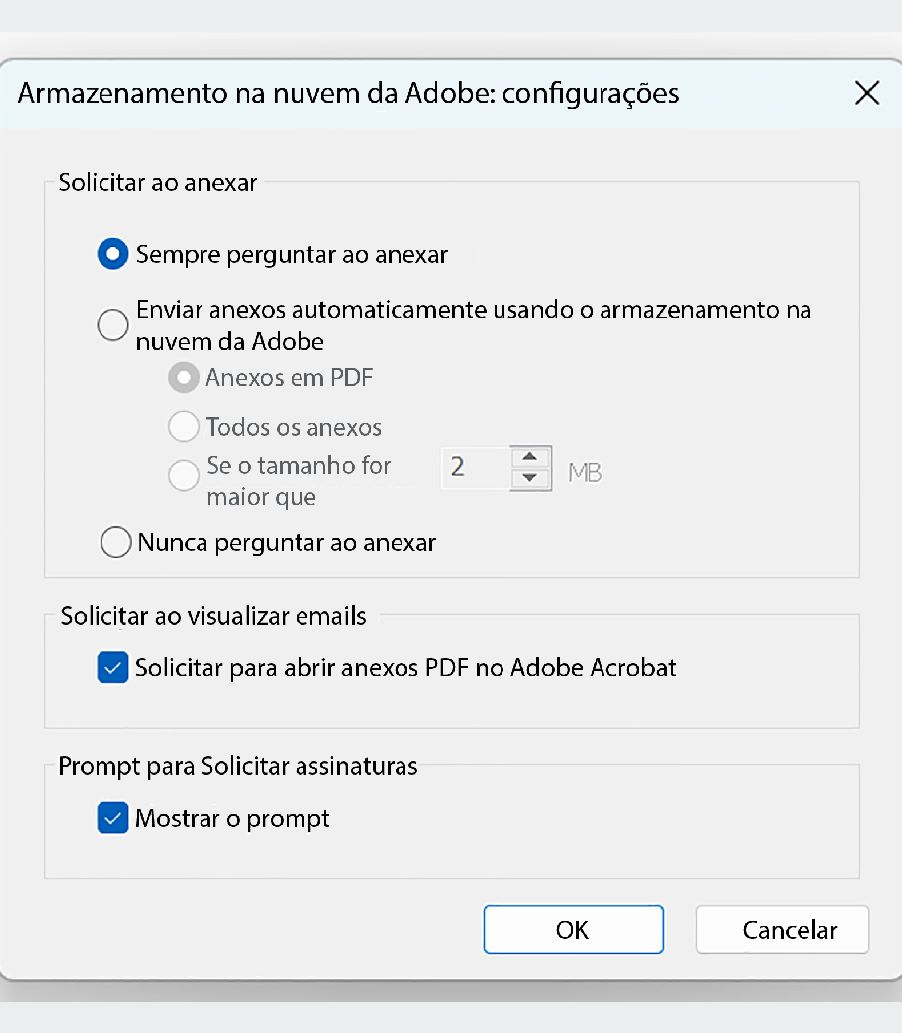
Task: Click the "Solicitar ao anexar" section header
Action: (157, 182)
